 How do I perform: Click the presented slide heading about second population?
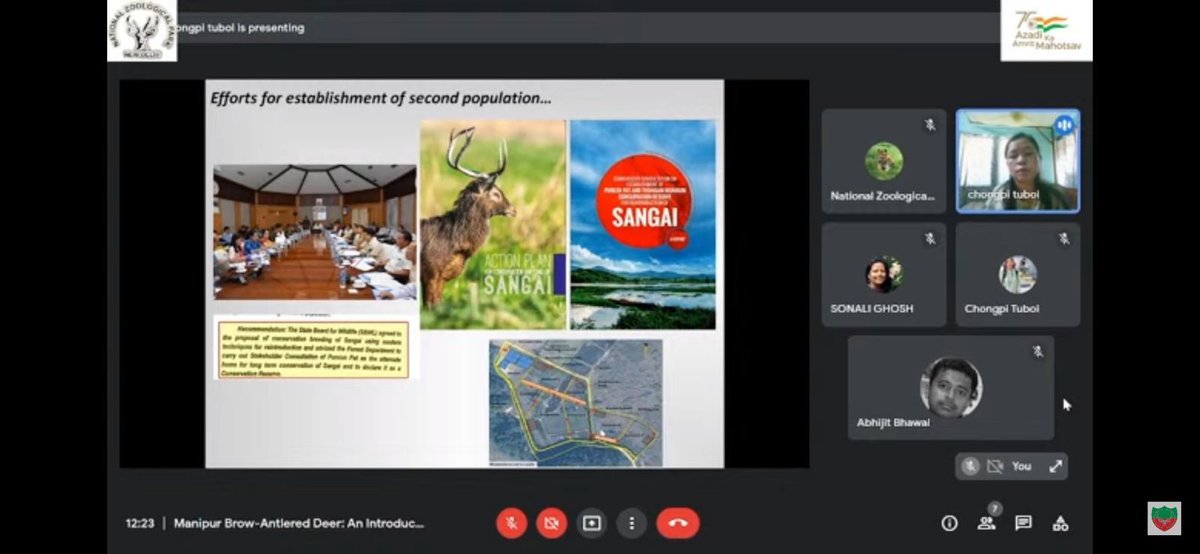(x=381, y=99)
